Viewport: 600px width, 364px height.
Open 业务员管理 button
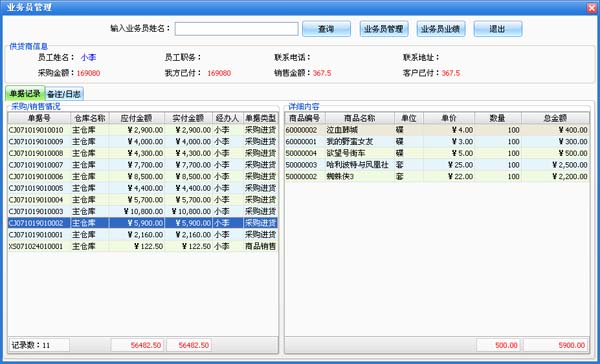(384, 29)
